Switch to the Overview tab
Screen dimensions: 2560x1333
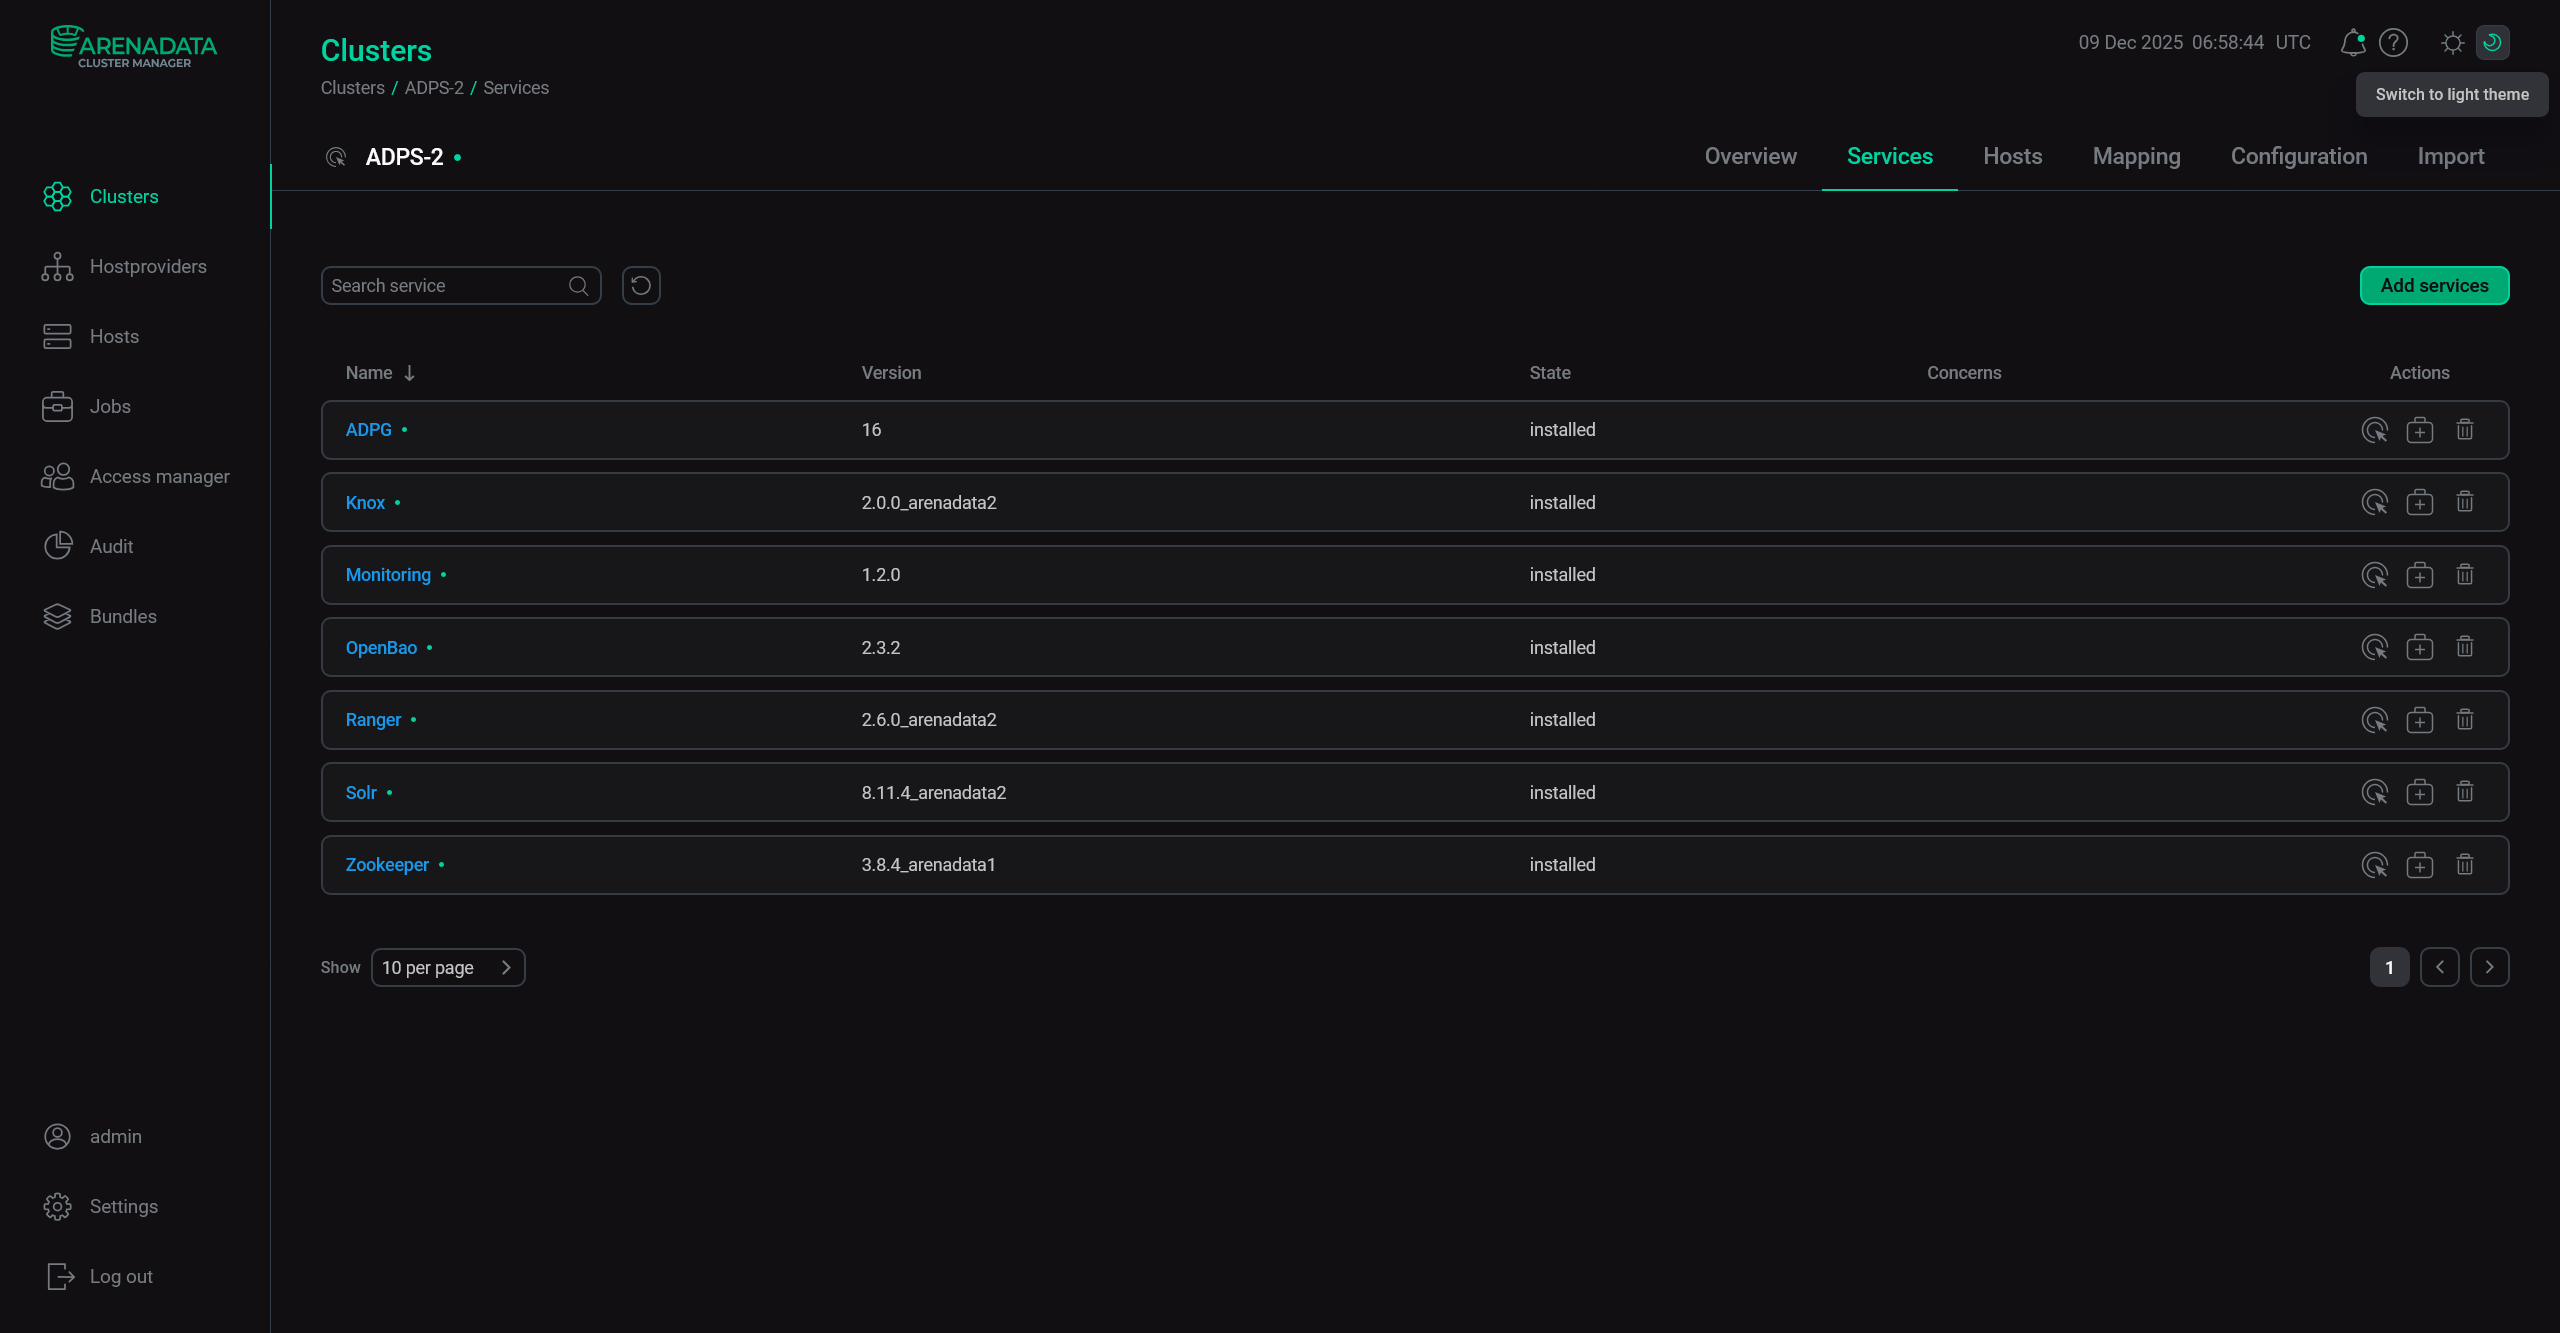[x=1750, y=156]
